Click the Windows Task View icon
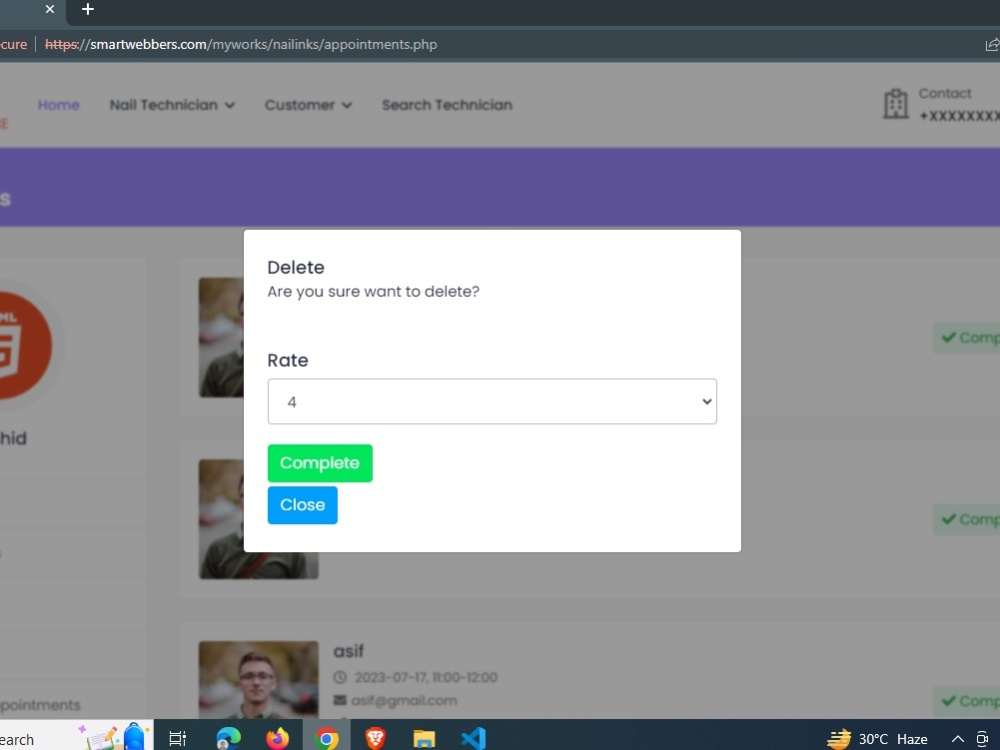Image resolution: width=1000 pixels, height=750 pixels. [x=177, y=739]
